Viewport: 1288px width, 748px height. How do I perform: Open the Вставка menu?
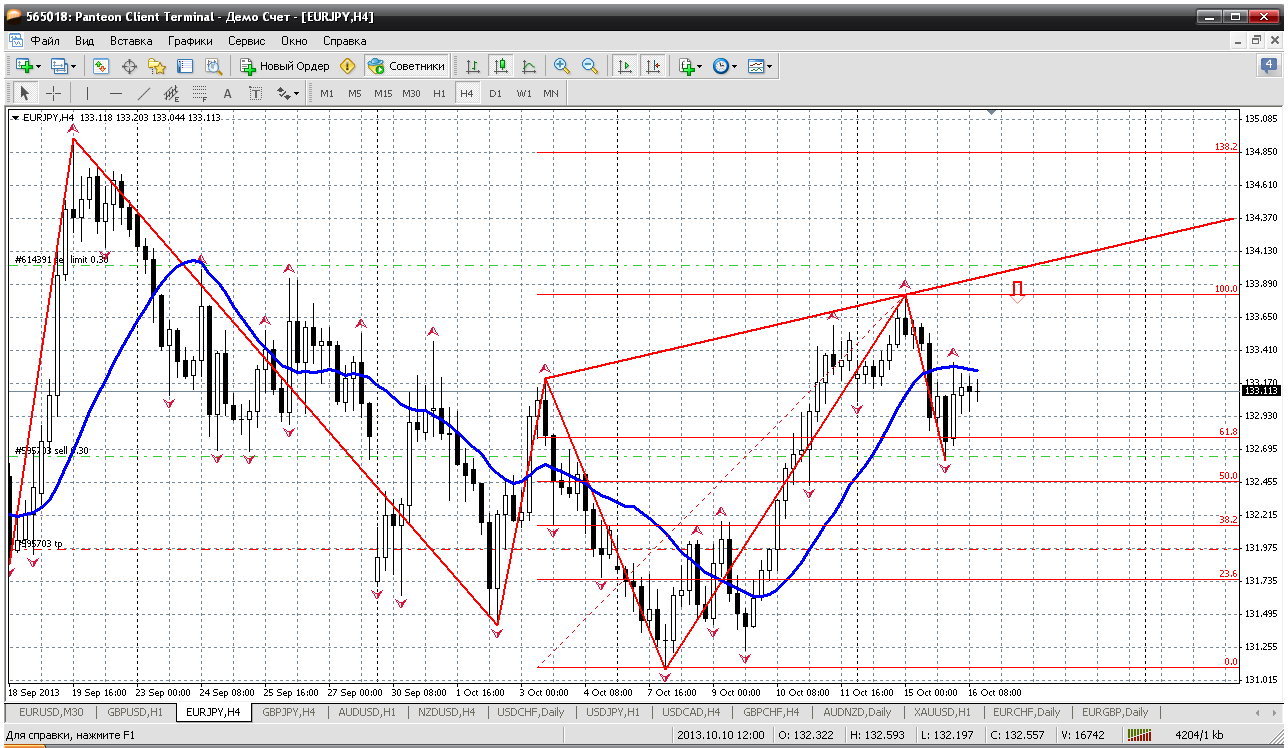[131, 41]
